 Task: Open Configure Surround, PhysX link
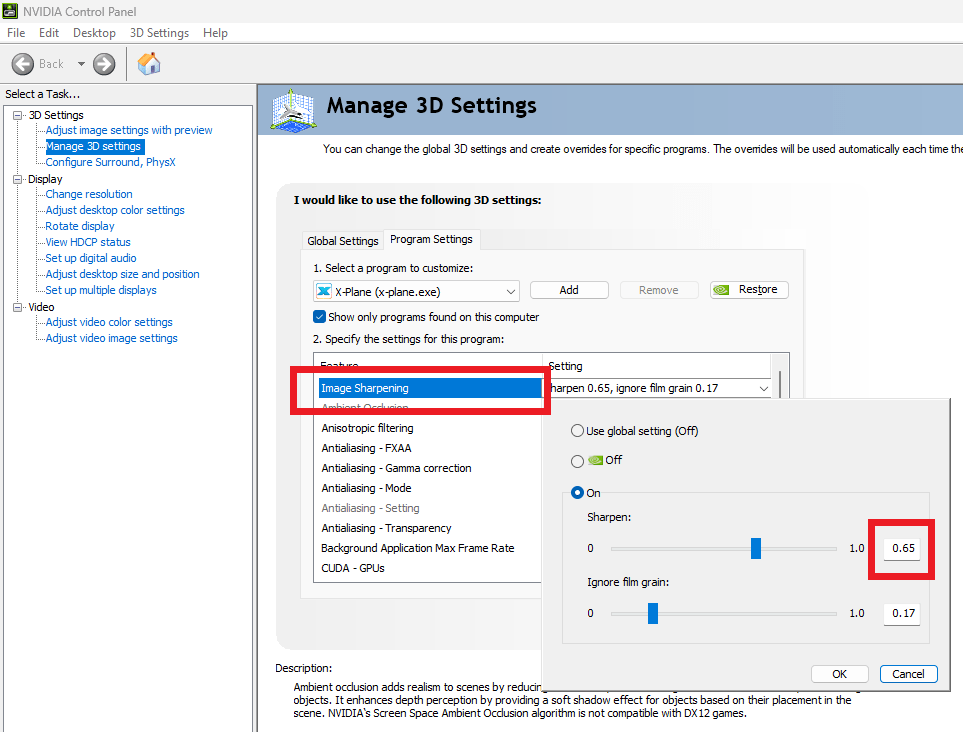tap(111, 162)
